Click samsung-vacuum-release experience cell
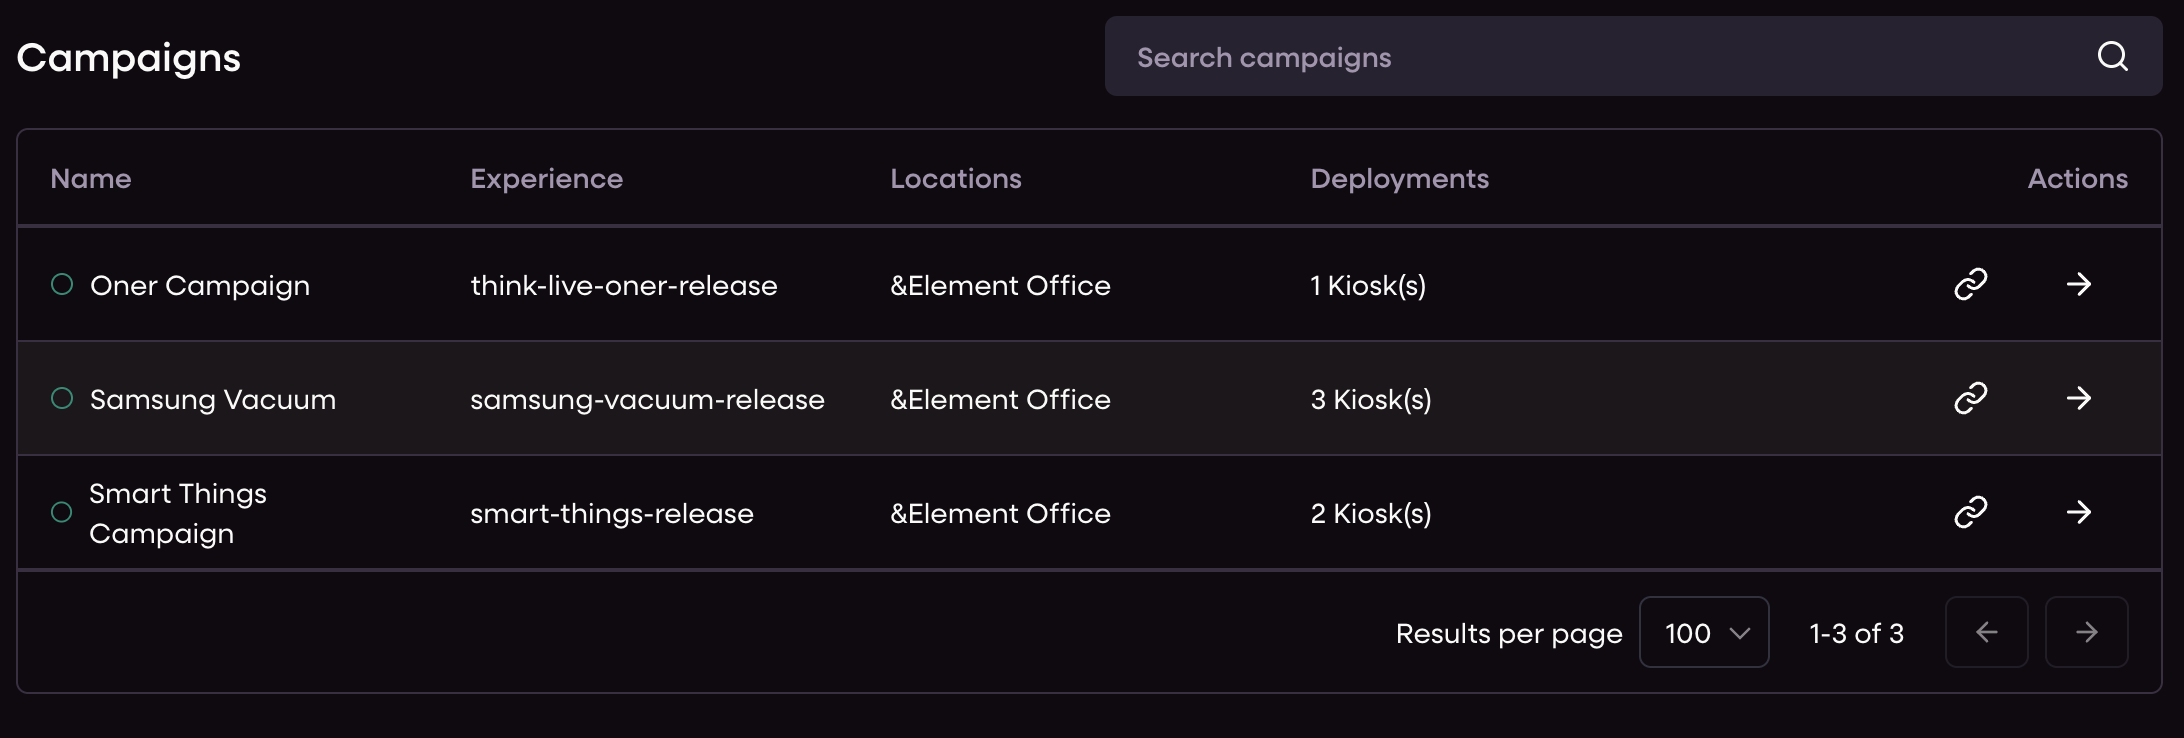This screenshot has height=738, width=2184. [648, 400]
